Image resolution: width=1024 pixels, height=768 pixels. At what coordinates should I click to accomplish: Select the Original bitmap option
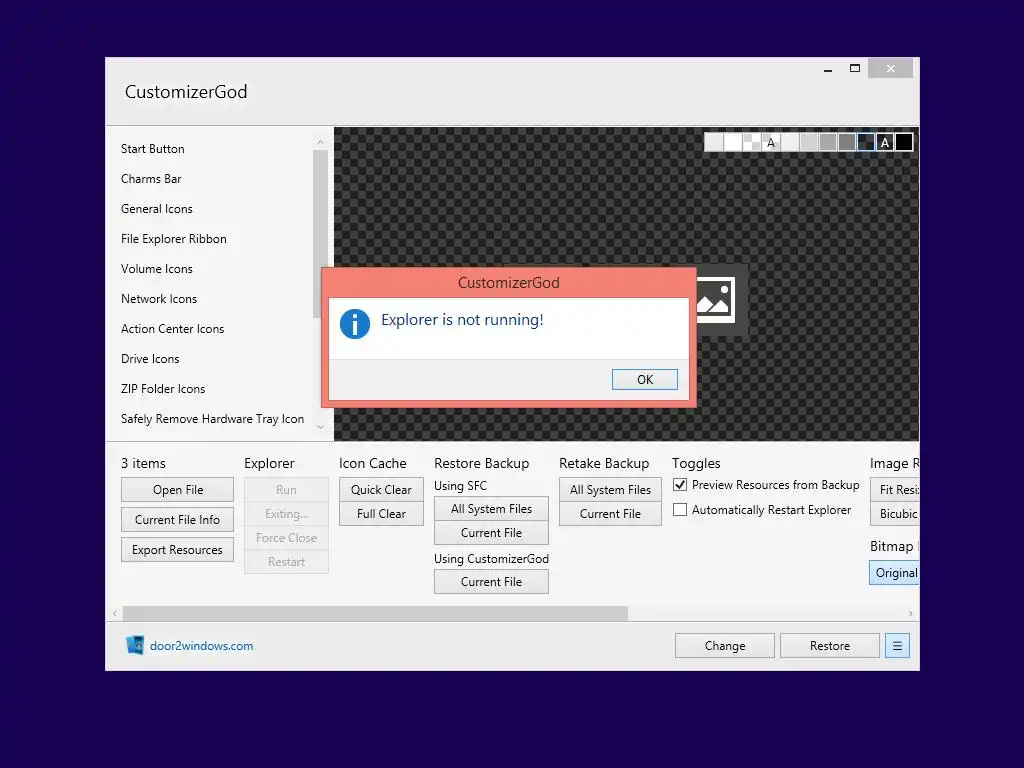pyautogui.click(x=894, y=573)
